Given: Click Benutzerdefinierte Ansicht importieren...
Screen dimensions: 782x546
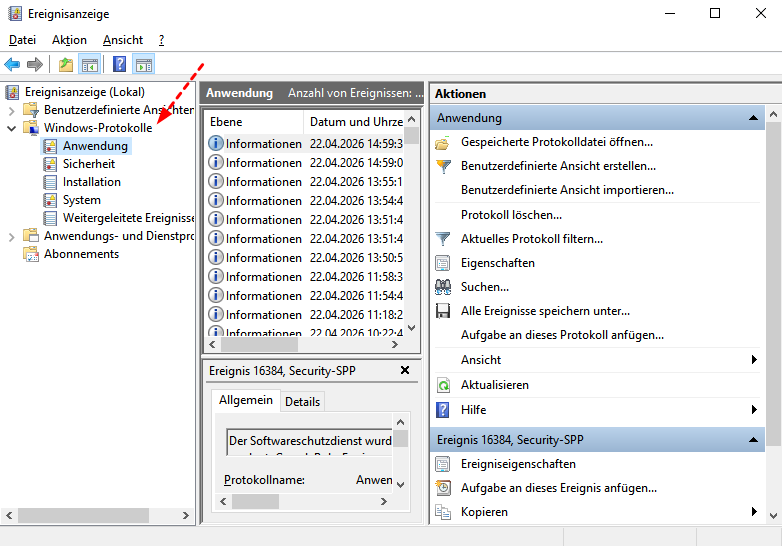Looking at the screenshot, I should coord(567,190).
